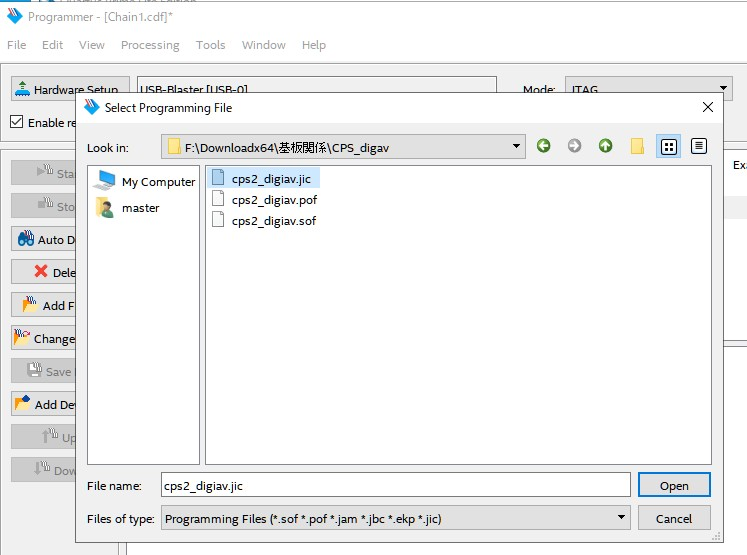The image size is (747, 555).
Task: Open the View menu in Programmer
Action: click(91, 45)
